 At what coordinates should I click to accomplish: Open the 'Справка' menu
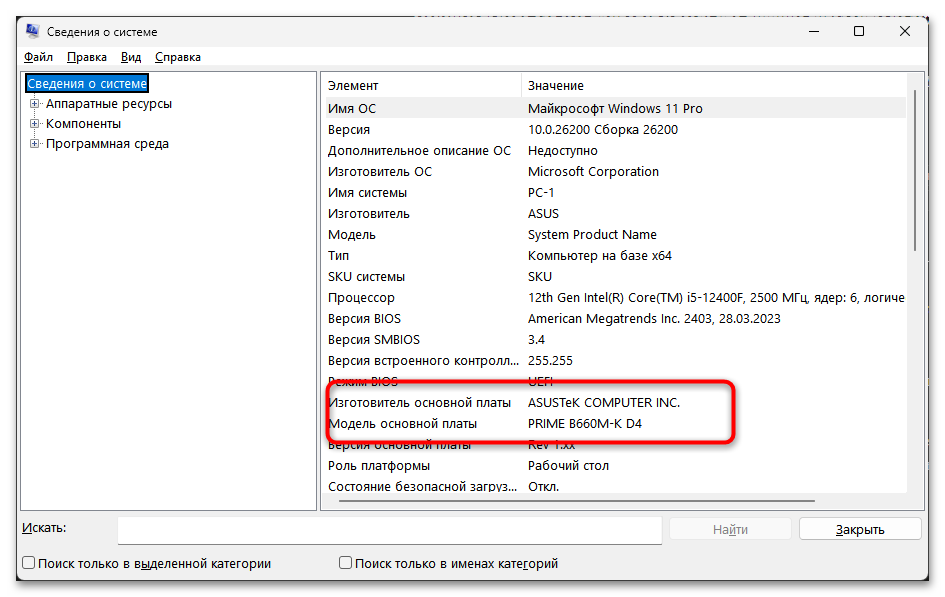pos(178,57)
